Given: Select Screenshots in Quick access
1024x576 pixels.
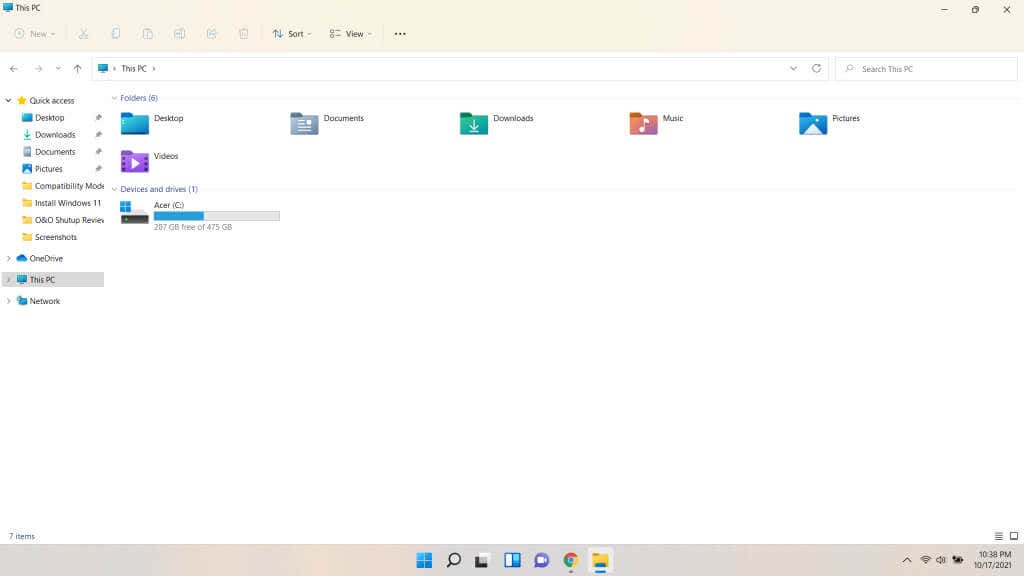Looking at the screenshot, I should pos(55,237).
